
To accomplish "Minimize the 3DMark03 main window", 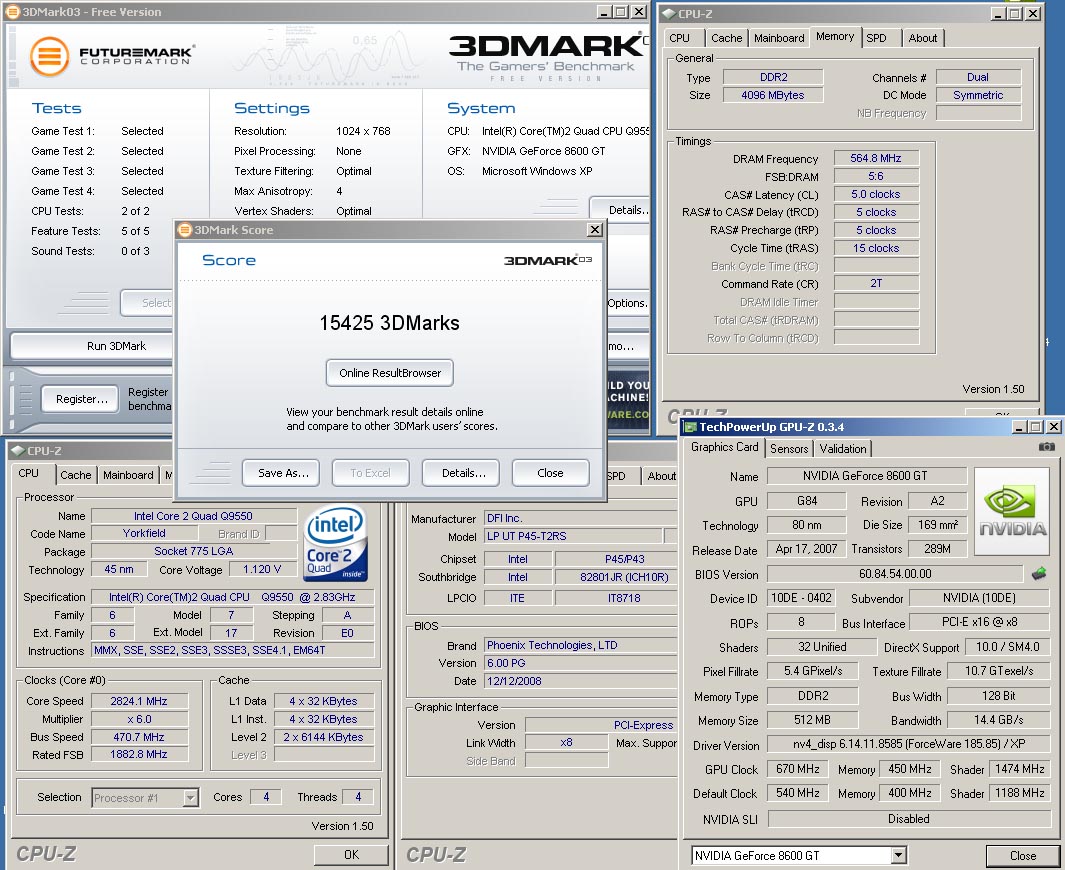I will 604,12.
